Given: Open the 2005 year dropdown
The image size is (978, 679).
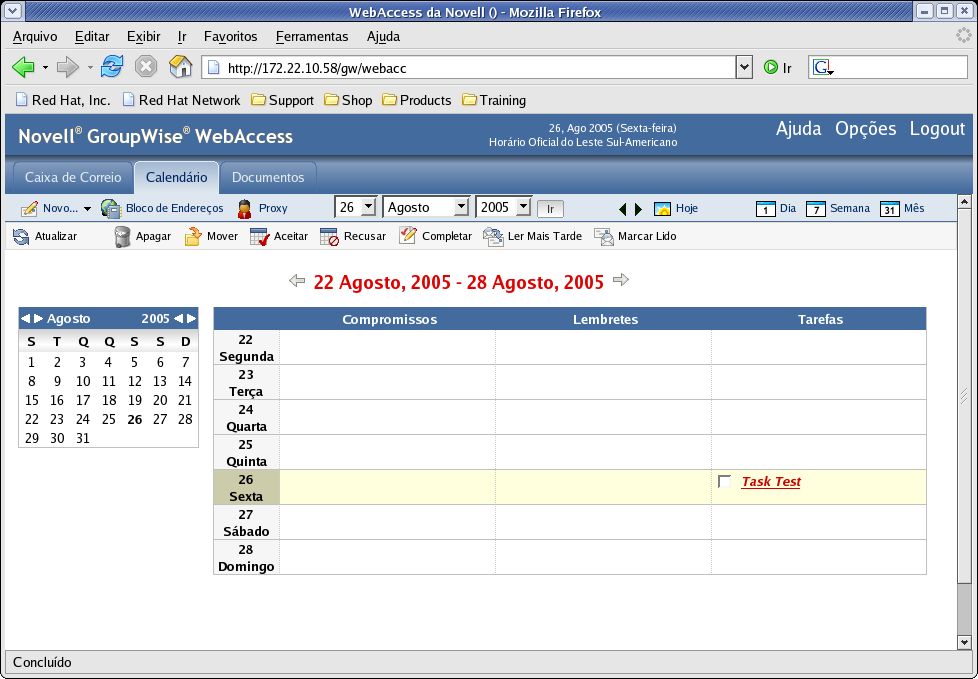Looking at the screenshot, I should (x=523, y=206).
